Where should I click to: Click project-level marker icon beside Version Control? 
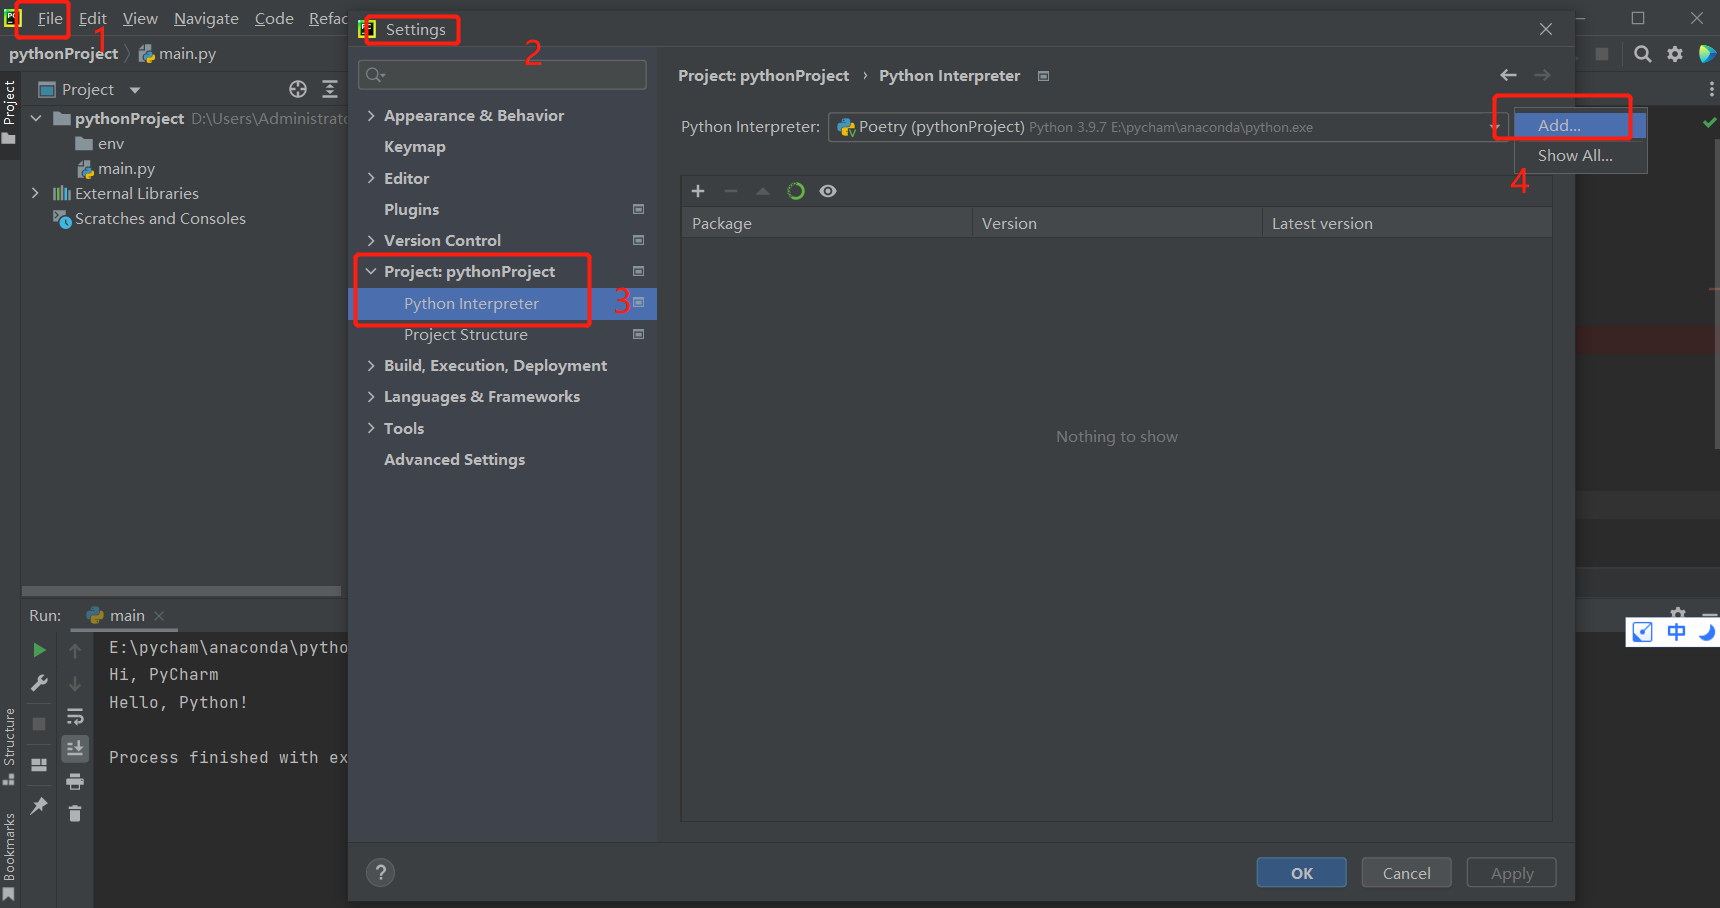click(638, 240)
